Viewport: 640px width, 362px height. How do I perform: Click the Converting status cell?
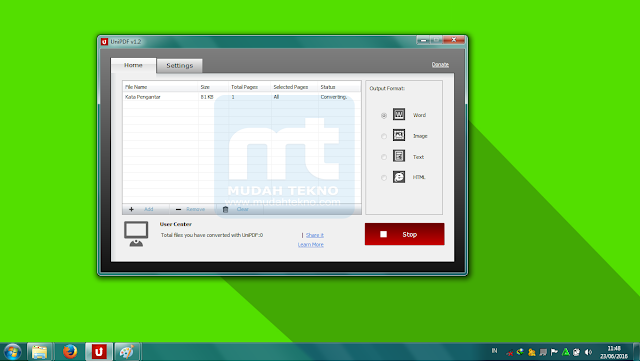pos(333,97)
